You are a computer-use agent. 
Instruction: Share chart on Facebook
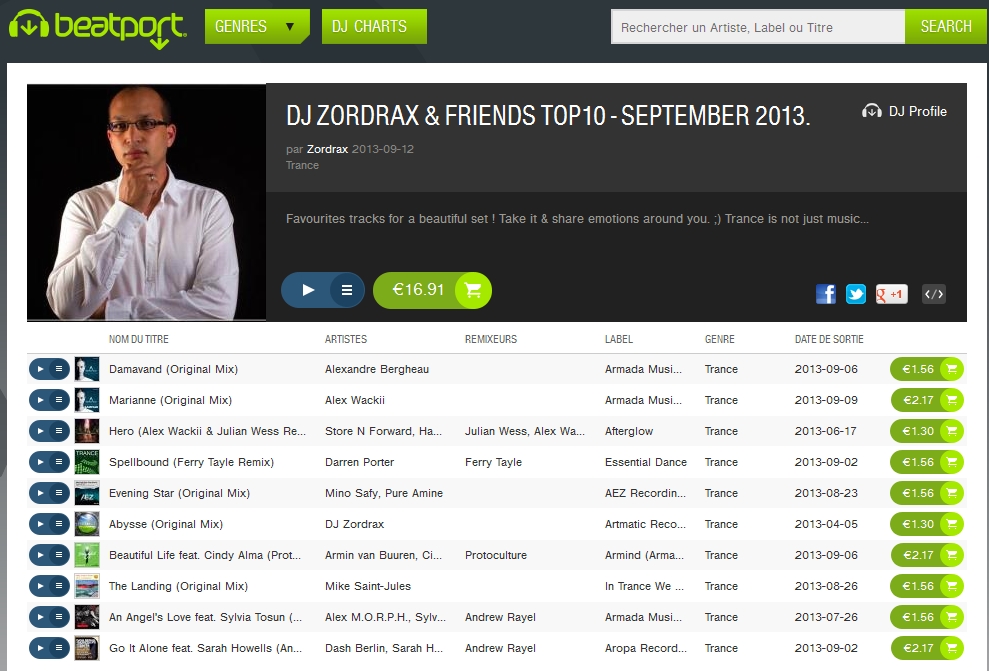point(826,294)
